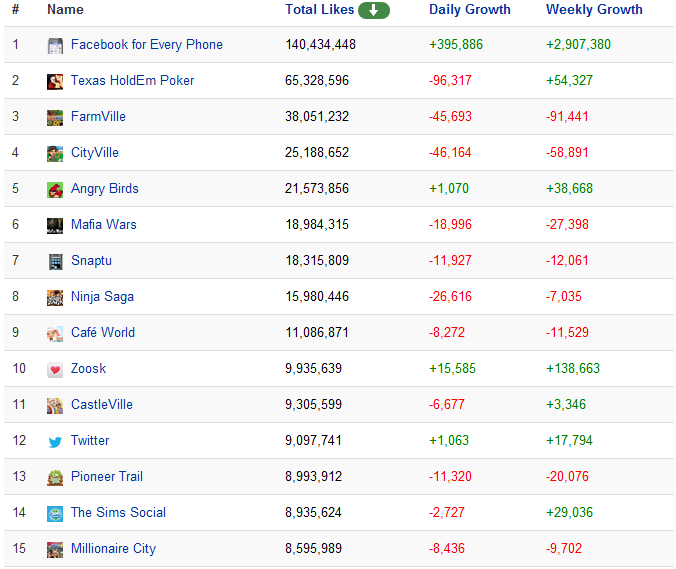The image size is (676, 569).
Task: Select total likes value 9,935,639
Action: tap(313, 369)
